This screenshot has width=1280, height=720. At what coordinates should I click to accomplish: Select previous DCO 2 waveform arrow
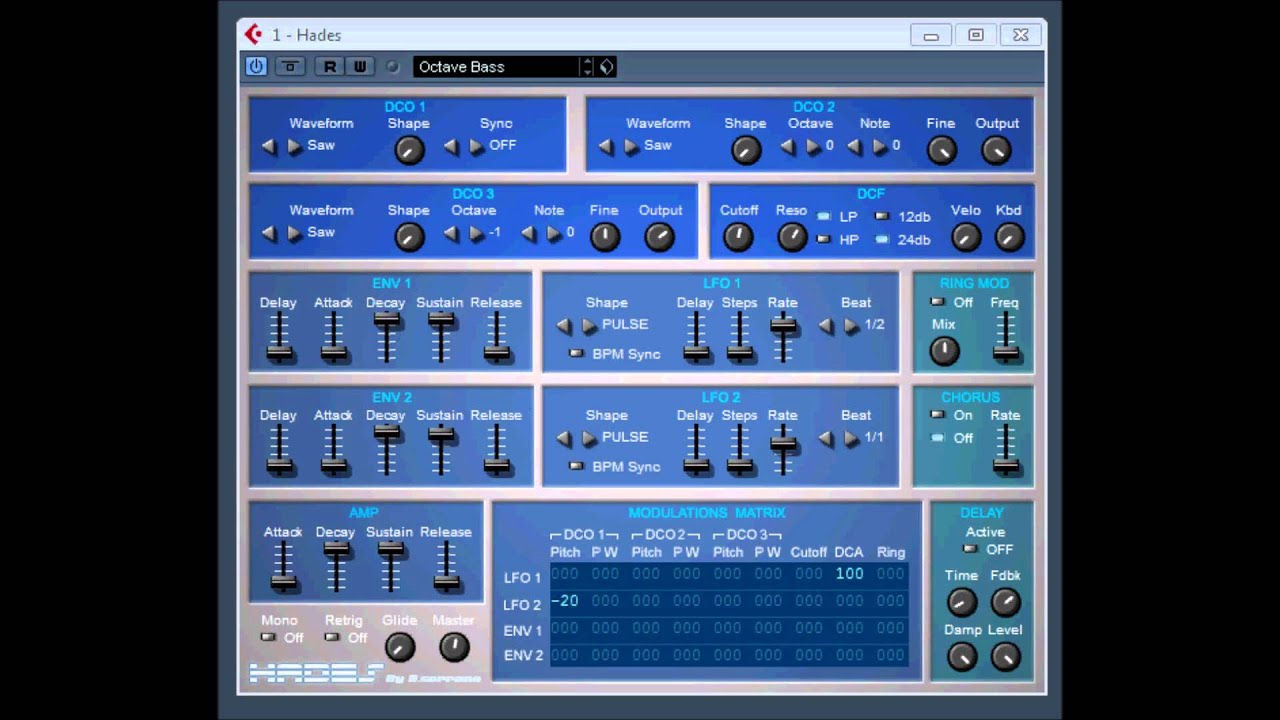606,146
